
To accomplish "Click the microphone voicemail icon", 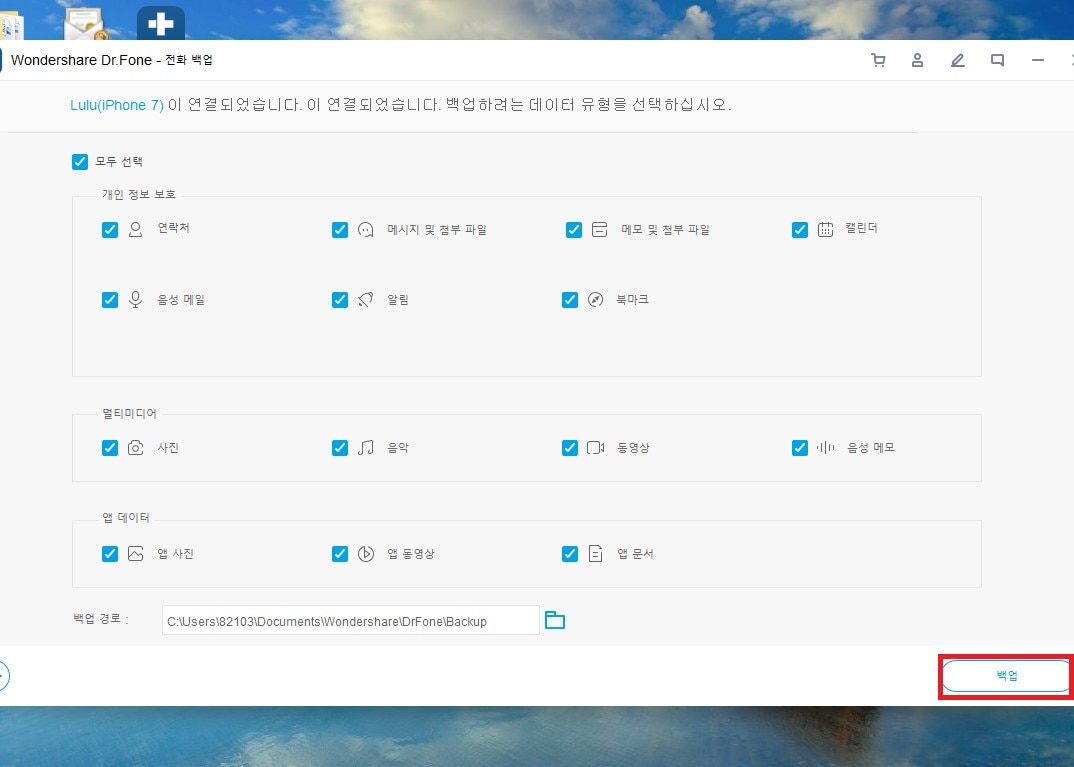I will [136, 299].
